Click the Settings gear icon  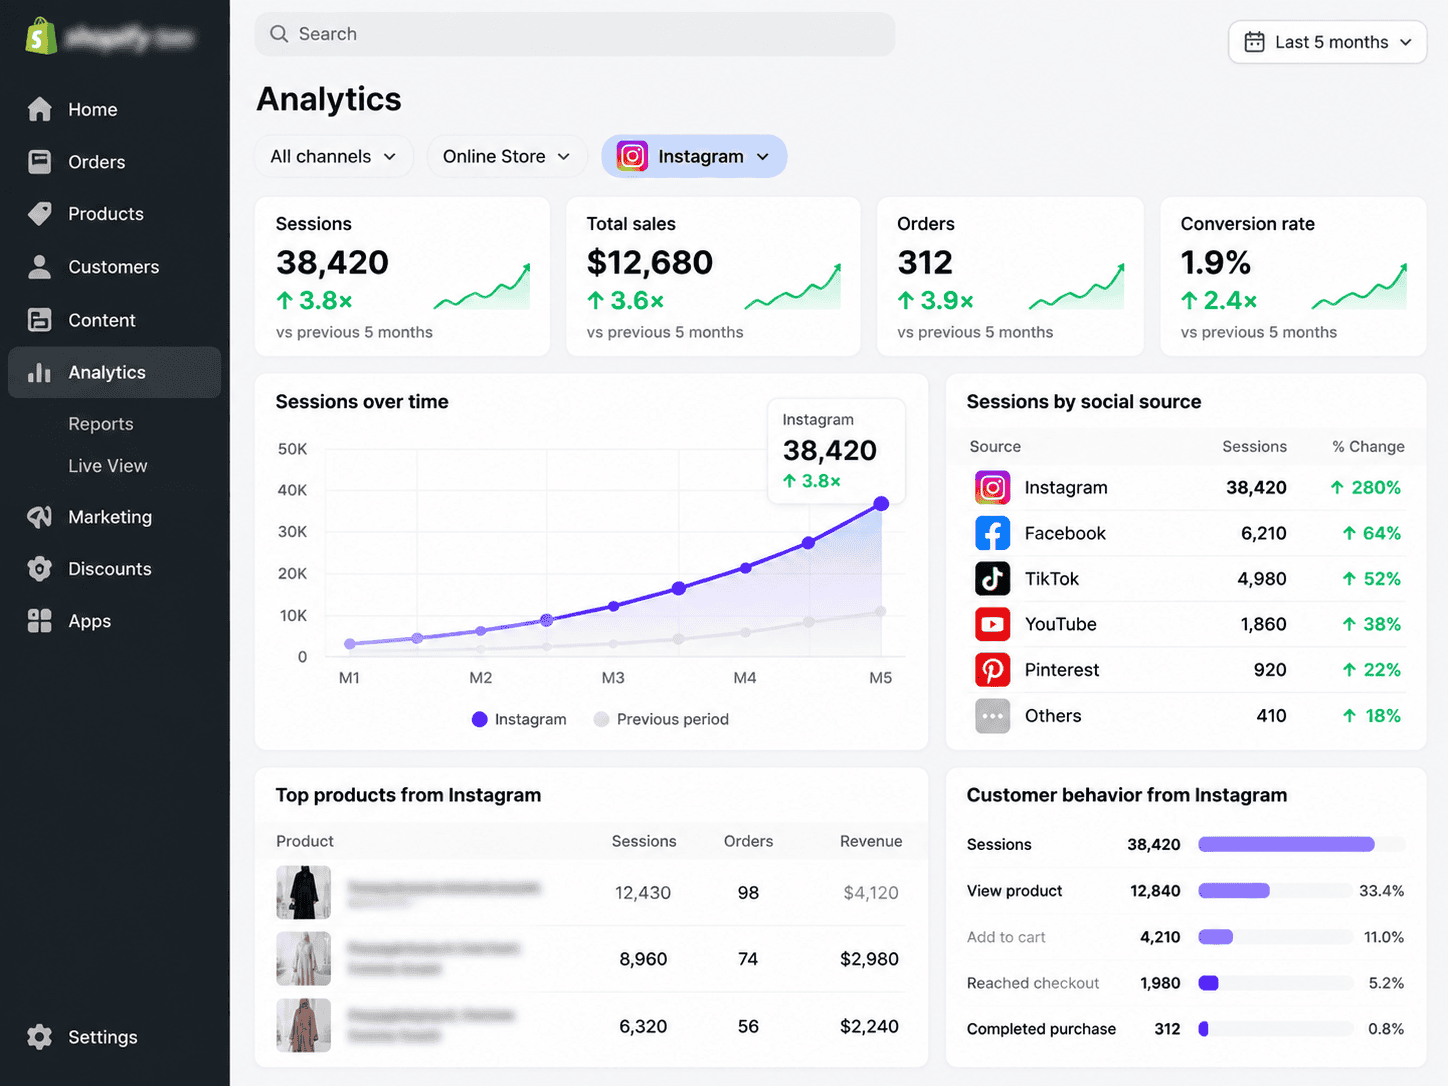pos(40,1037)
